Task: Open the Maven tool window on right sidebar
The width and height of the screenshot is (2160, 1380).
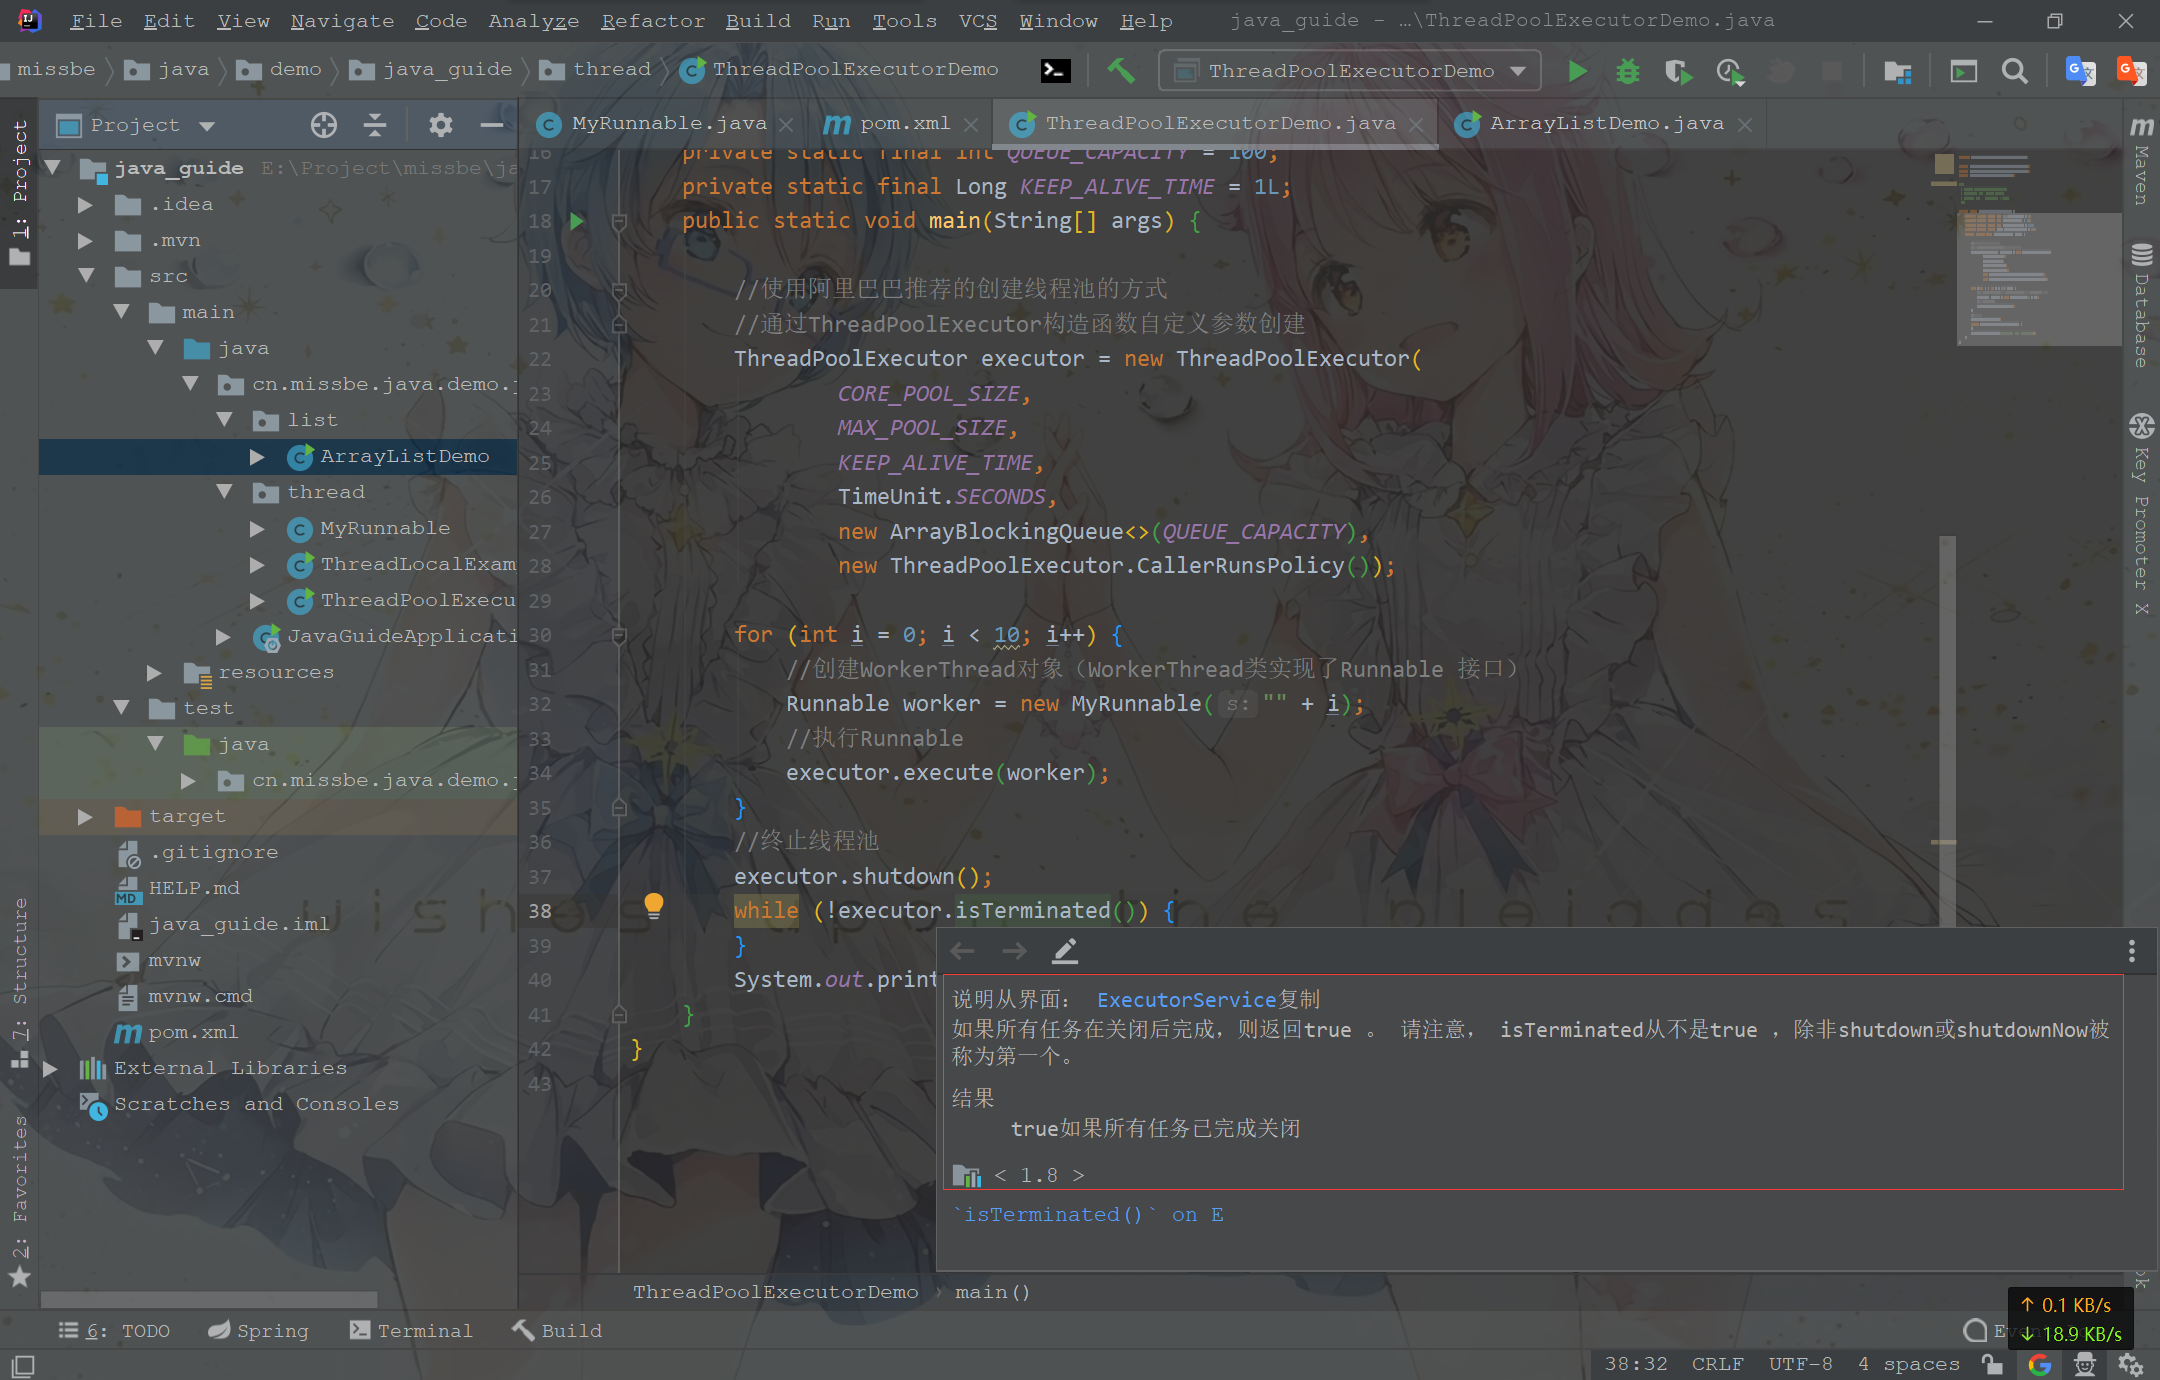Action: click(x=2140, y=160)
